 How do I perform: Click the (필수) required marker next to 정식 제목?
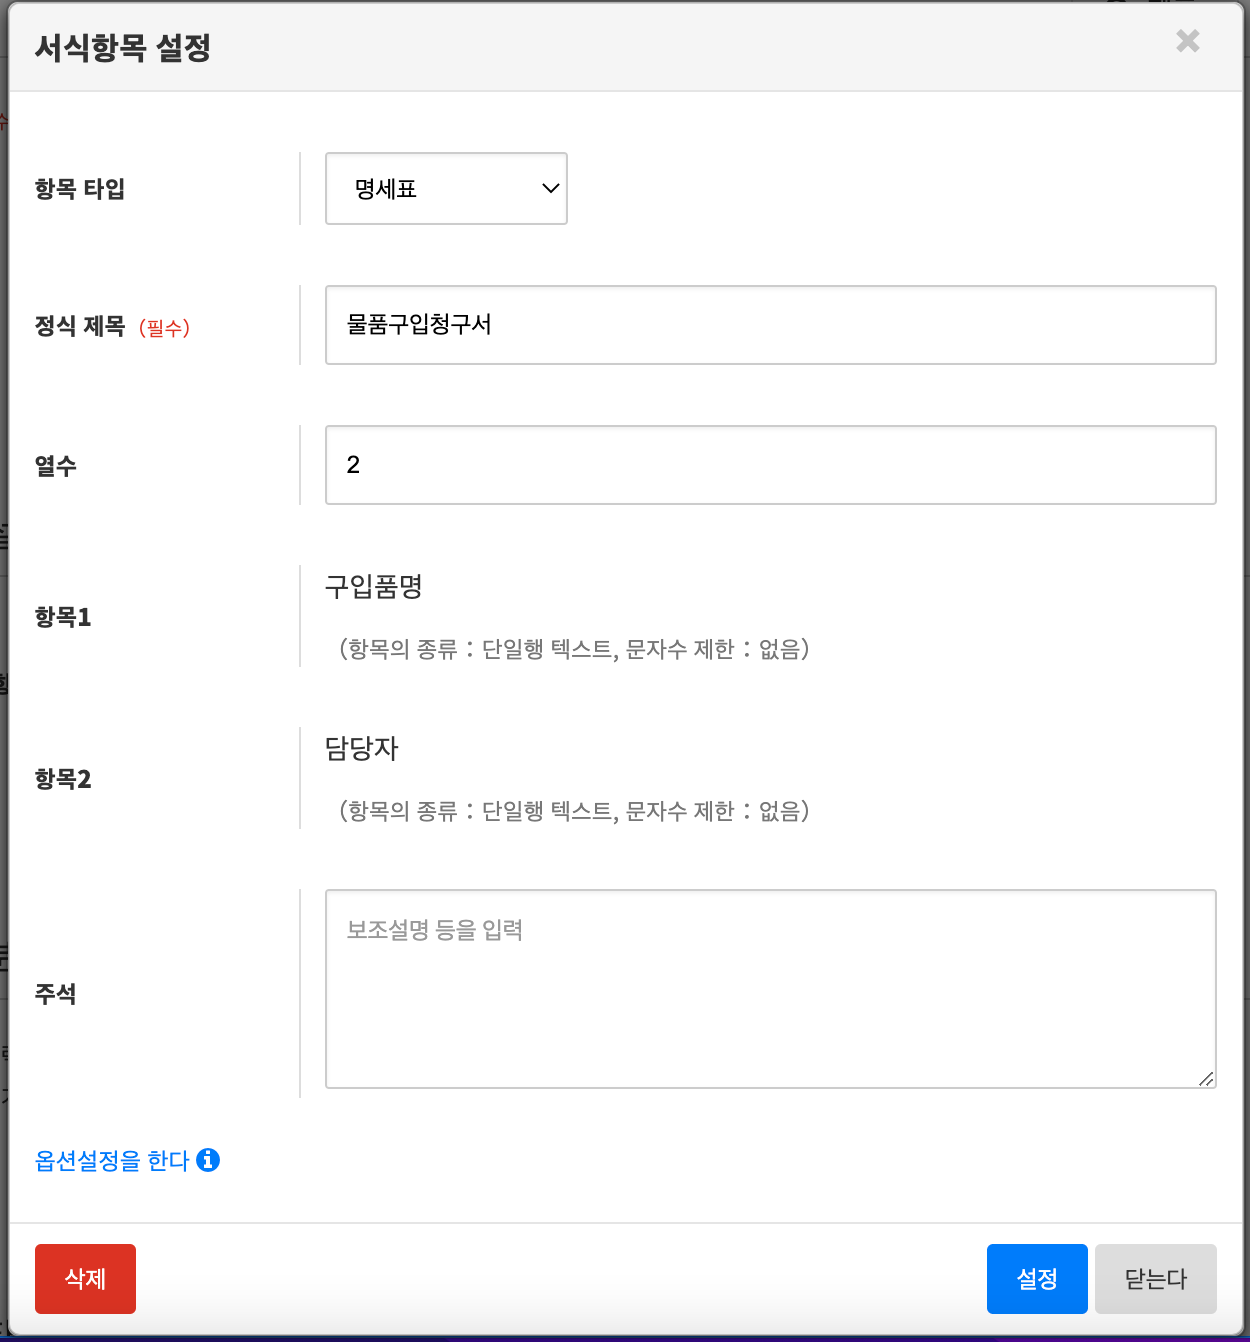(166, 327)
